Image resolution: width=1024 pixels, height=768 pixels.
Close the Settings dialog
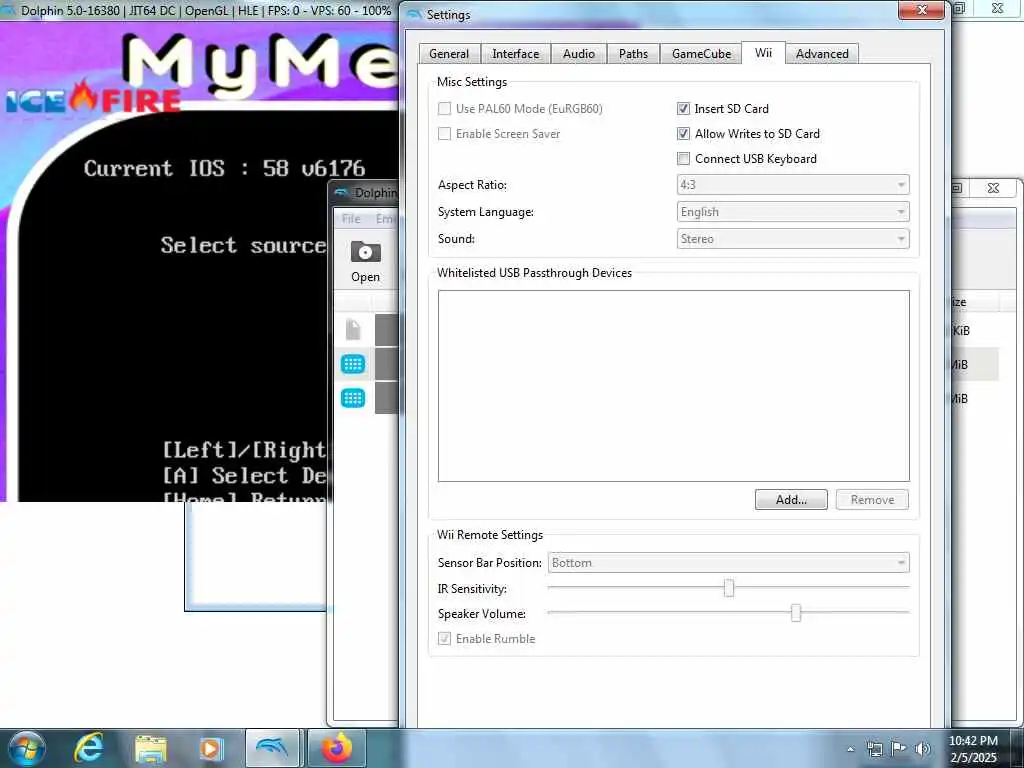tap(921, 10)
